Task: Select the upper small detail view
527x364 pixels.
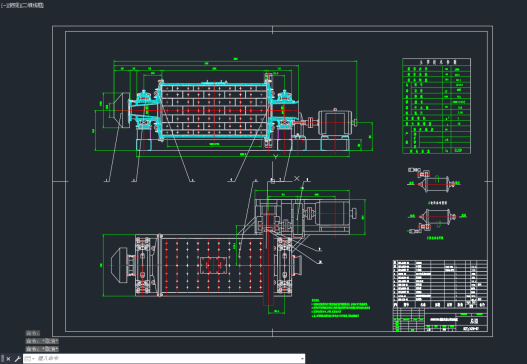Action: pos(434,182)
